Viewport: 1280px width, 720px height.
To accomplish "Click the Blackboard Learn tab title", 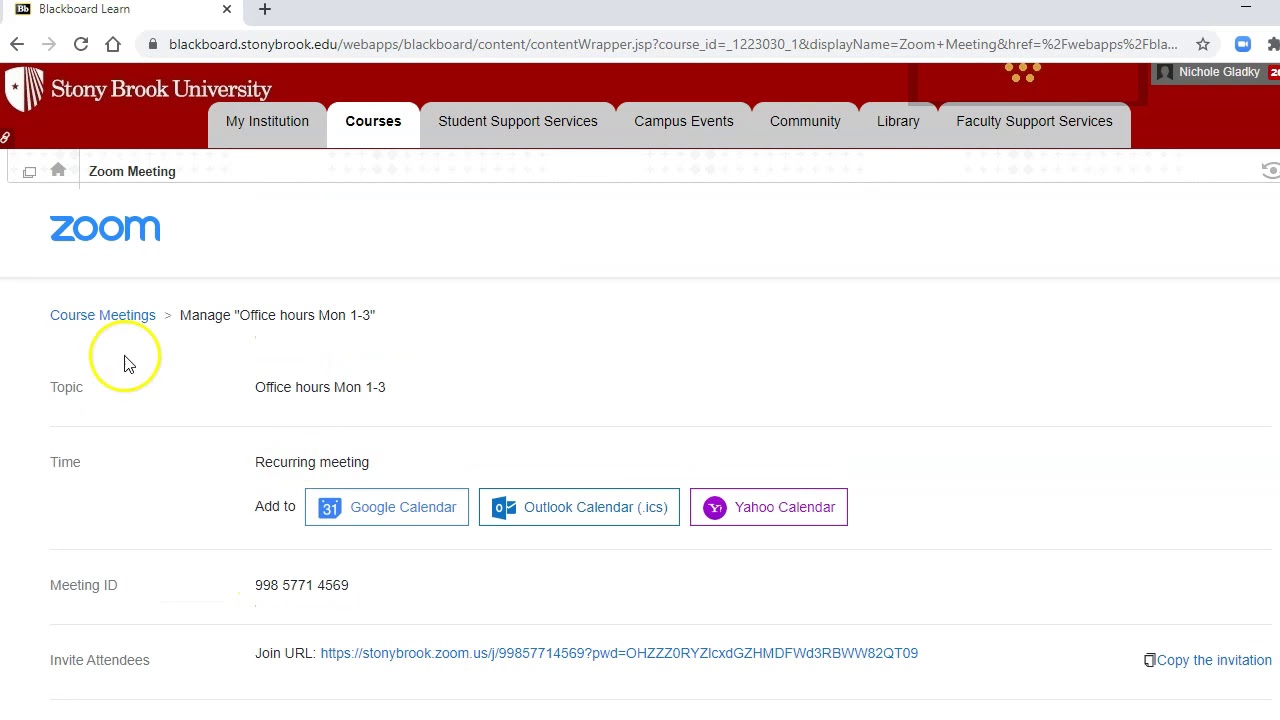I will pos(84,9).
